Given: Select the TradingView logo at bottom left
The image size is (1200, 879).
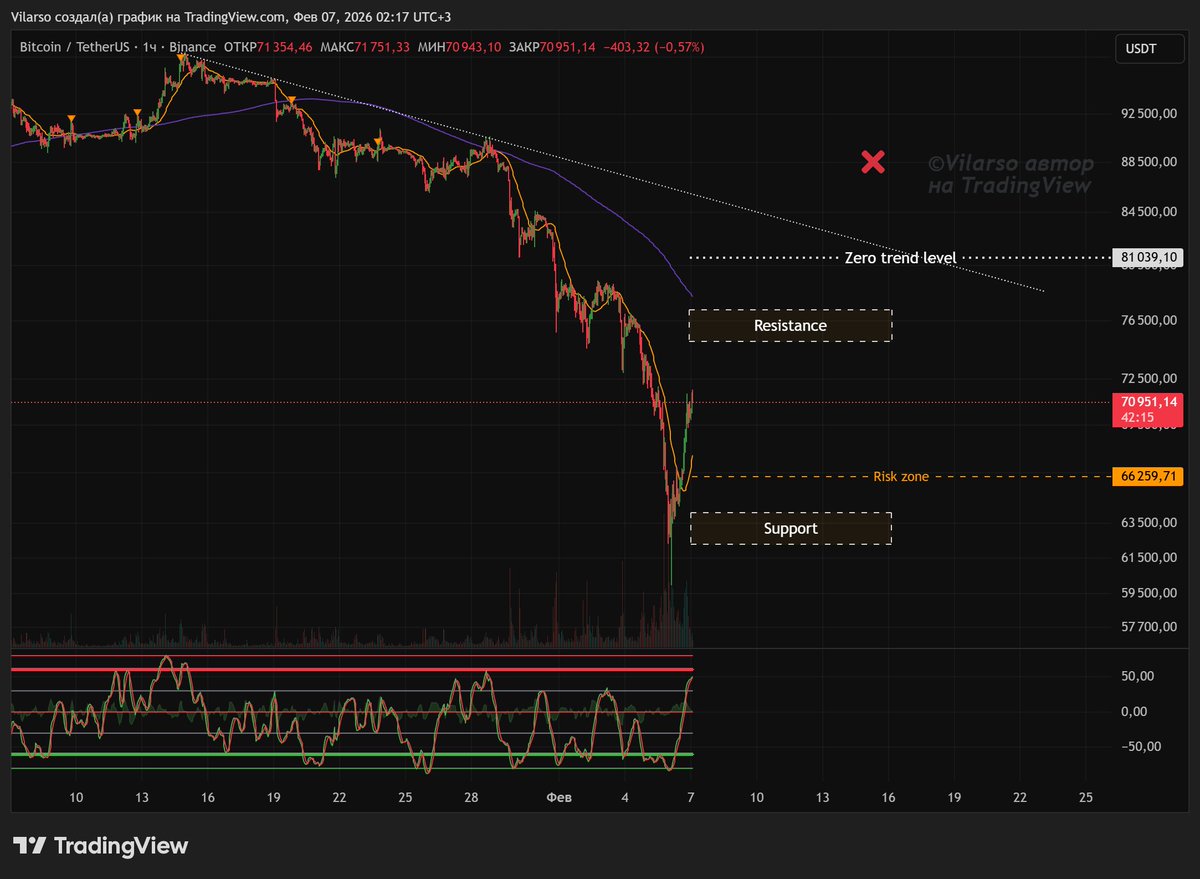Looking at the screenshot, I should coord(101,846).
